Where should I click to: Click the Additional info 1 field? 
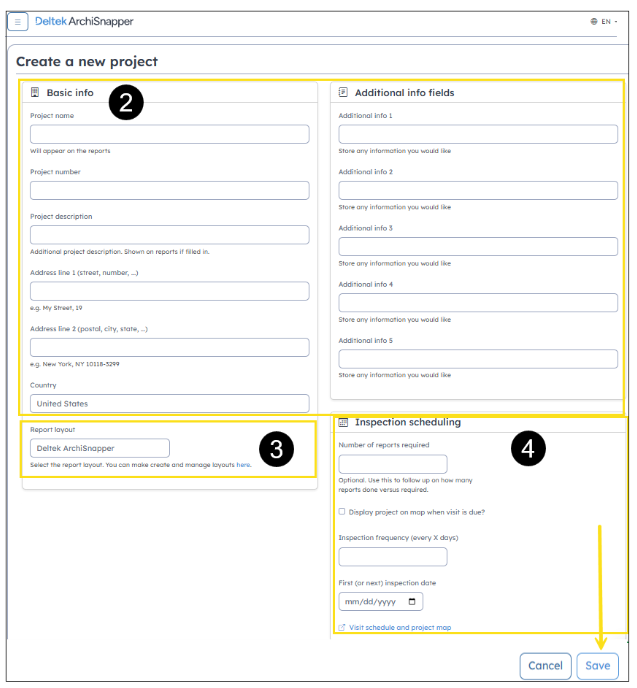(478, 134)
